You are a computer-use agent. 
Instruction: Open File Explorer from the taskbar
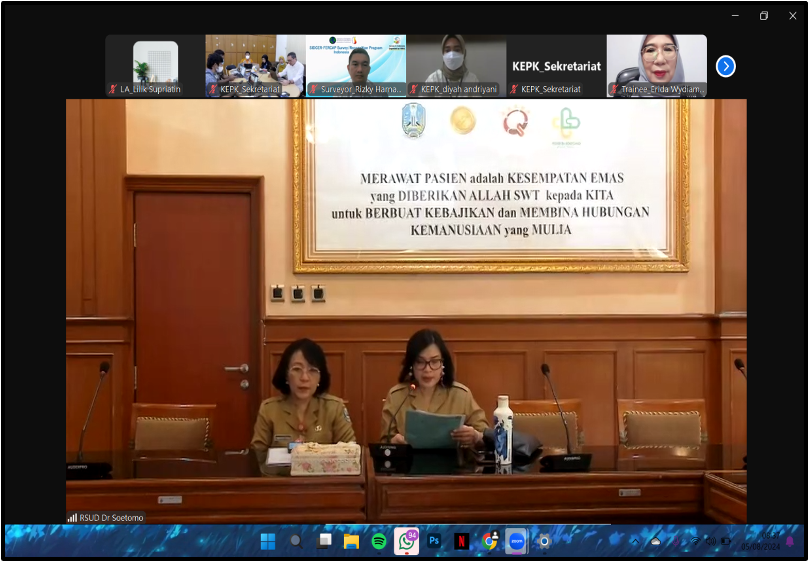(351, 541)
